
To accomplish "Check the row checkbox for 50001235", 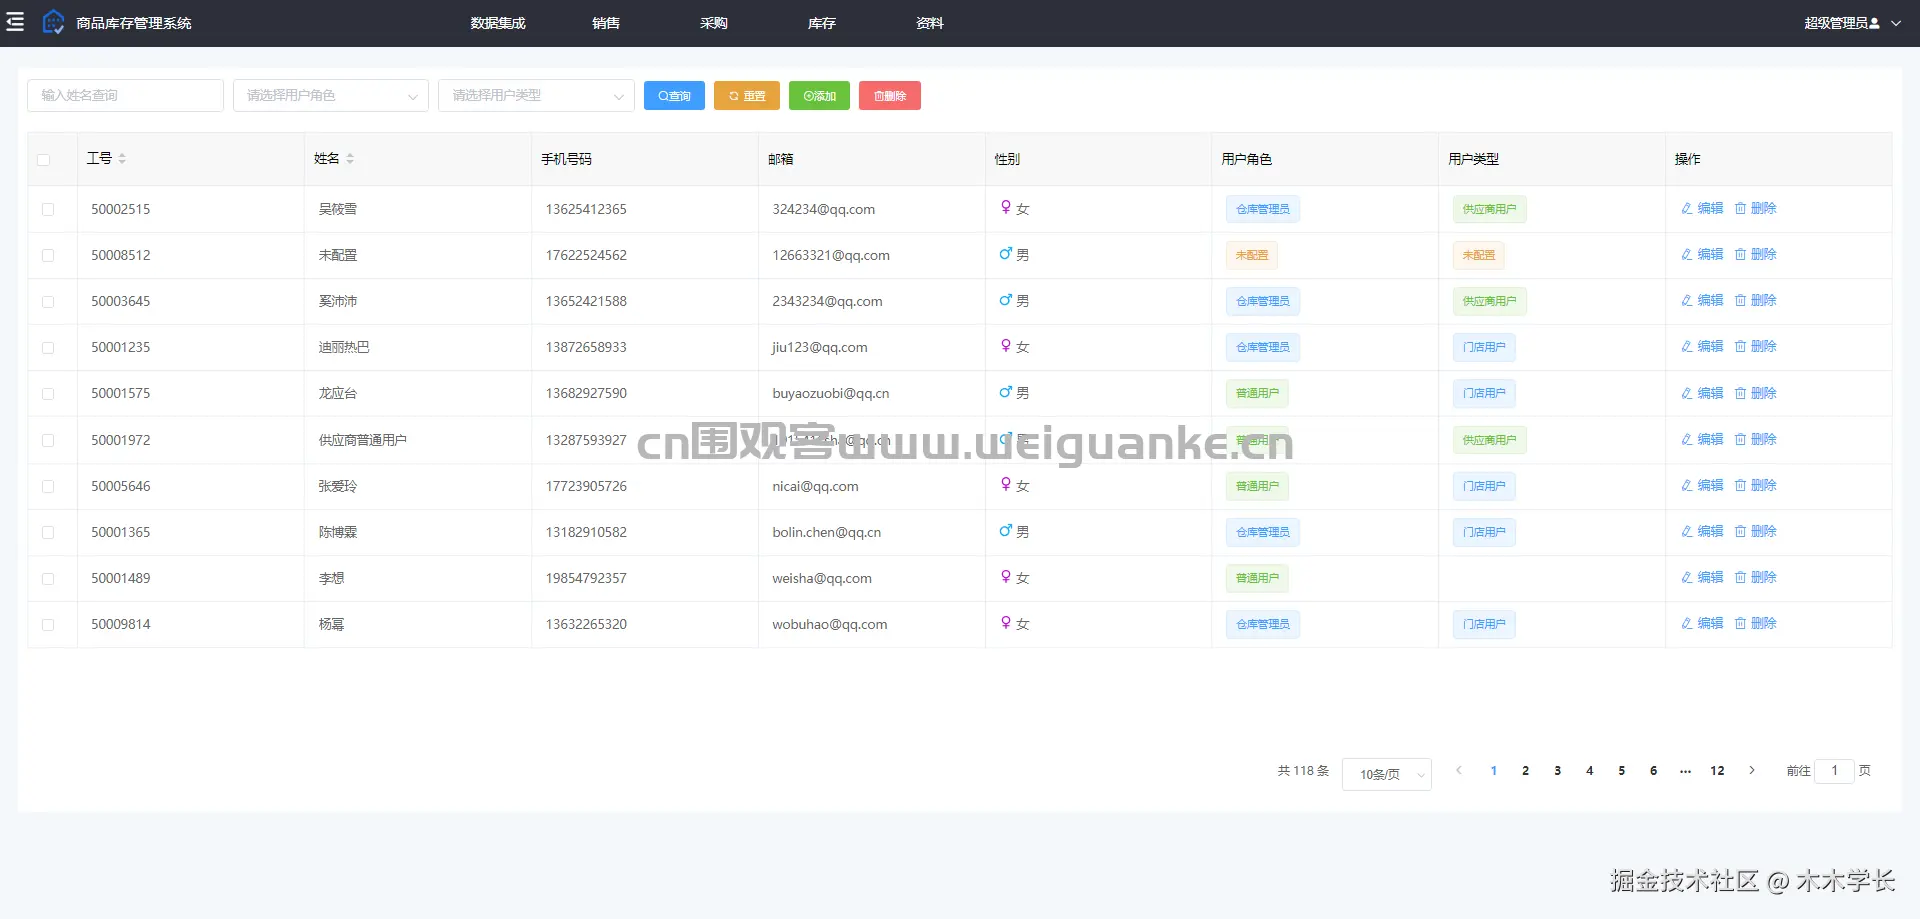I will point(48,347).
